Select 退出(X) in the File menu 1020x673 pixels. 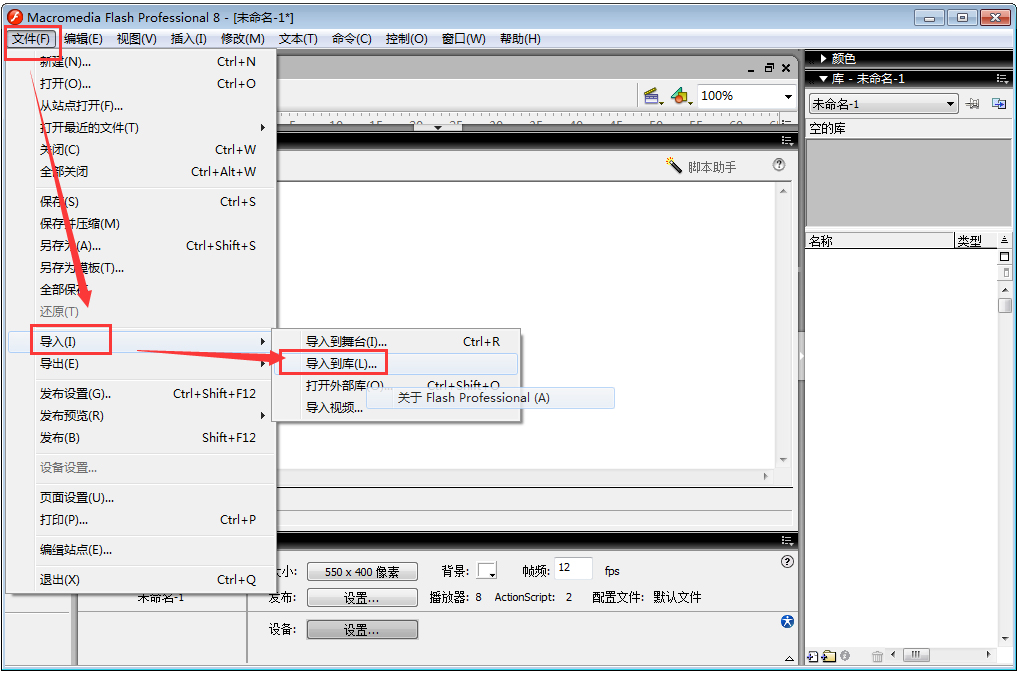coord(142,579)
